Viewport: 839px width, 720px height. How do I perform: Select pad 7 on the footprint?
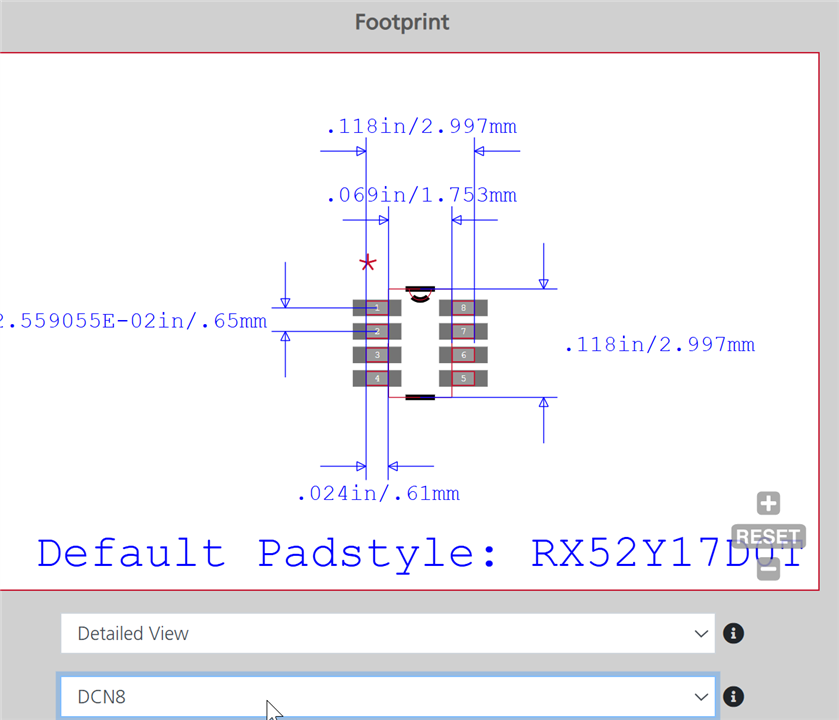click(x=463, y=331)
